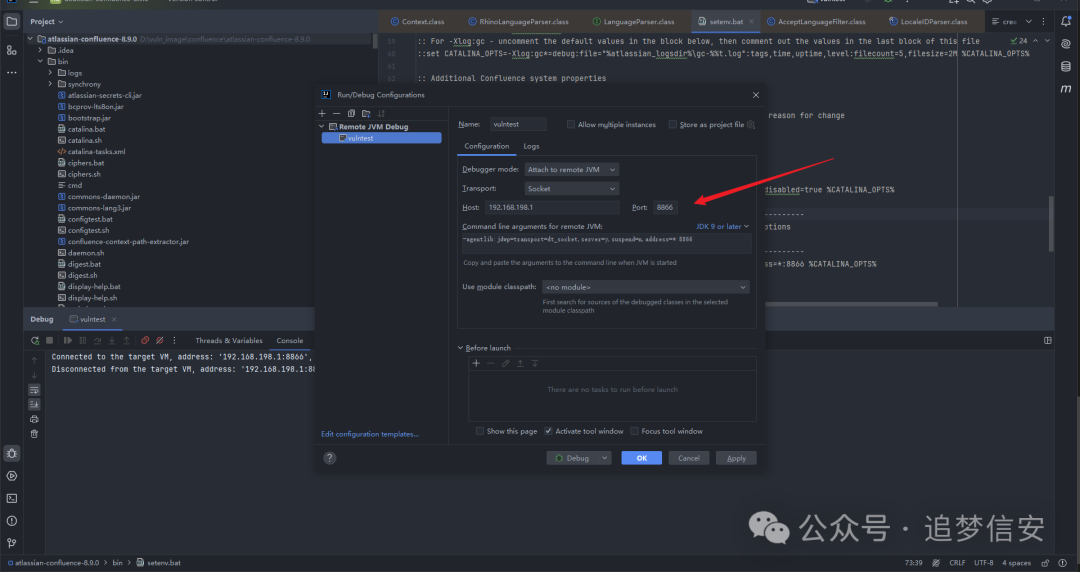
Task: Expand the logs folder in project tree
Action: (x=50, y=72)
